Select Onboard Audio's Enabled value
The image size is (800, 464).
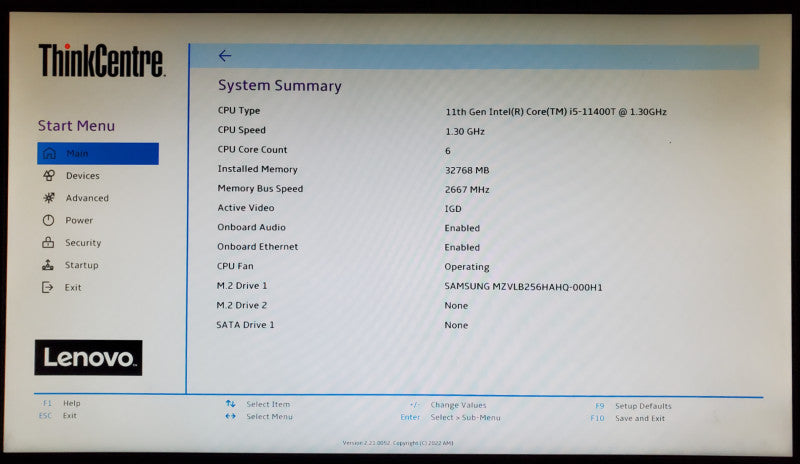462,228
